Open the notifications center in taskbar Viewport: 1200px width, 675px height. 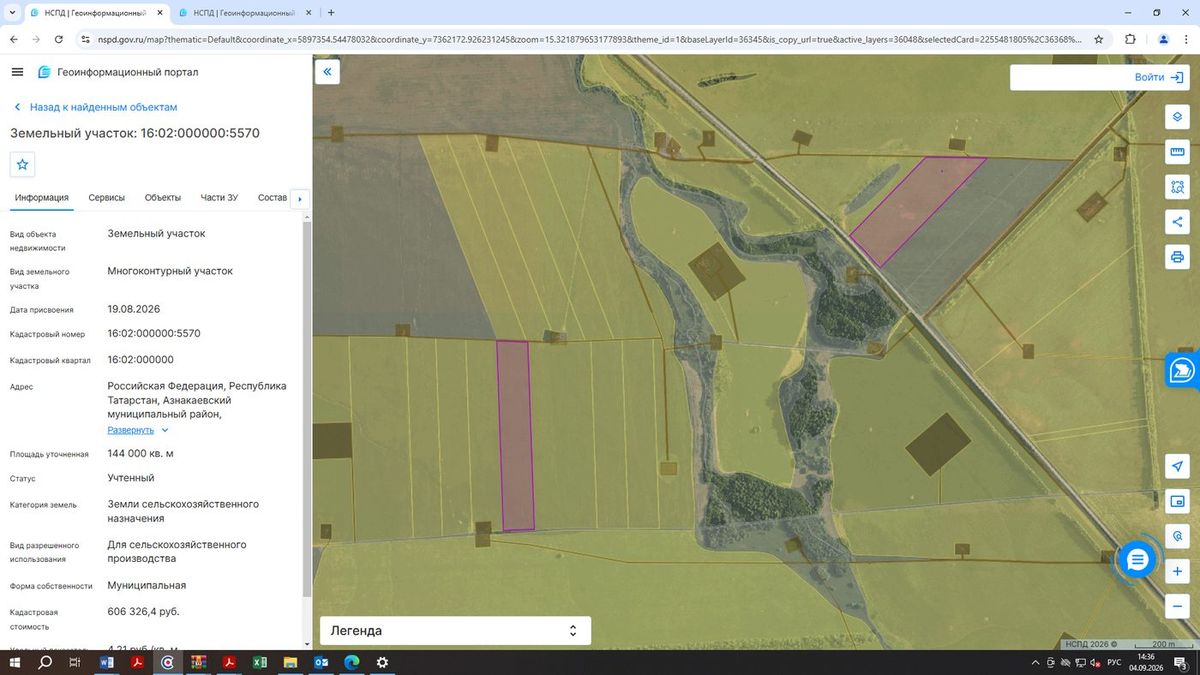click(x=1181, y=662)
